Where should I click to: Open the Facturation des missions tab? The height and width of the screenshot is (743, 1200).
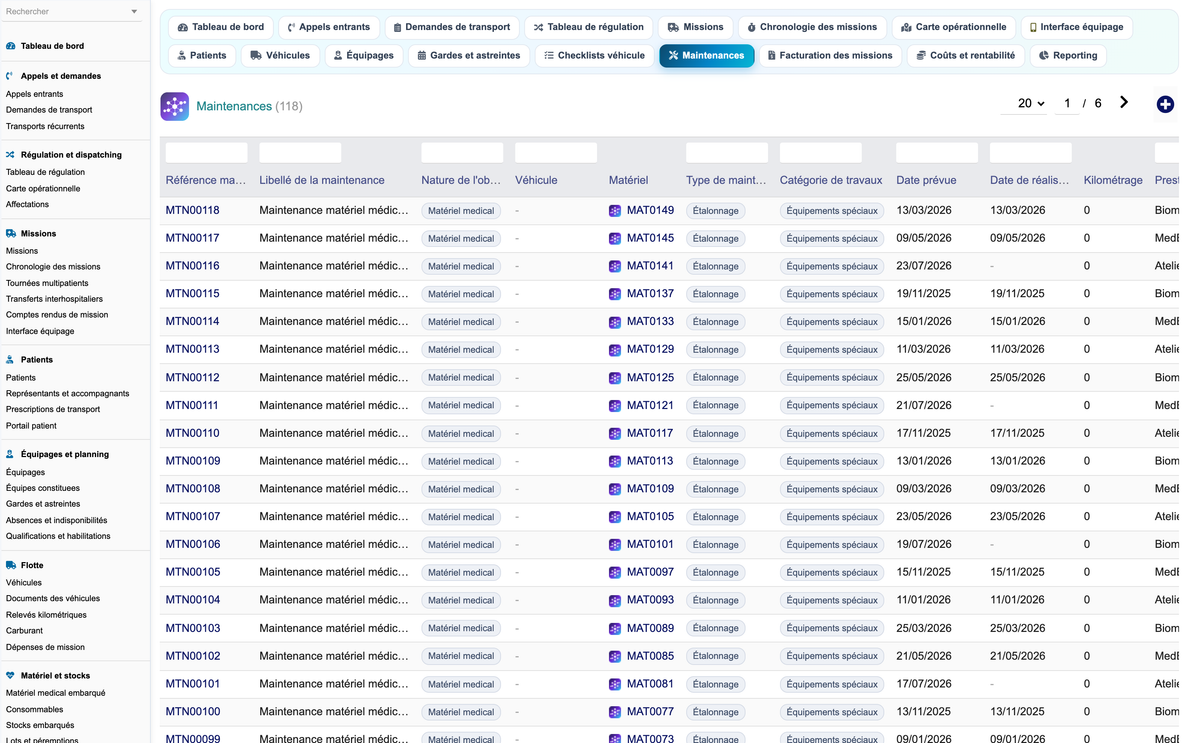[x=830, y=55]
